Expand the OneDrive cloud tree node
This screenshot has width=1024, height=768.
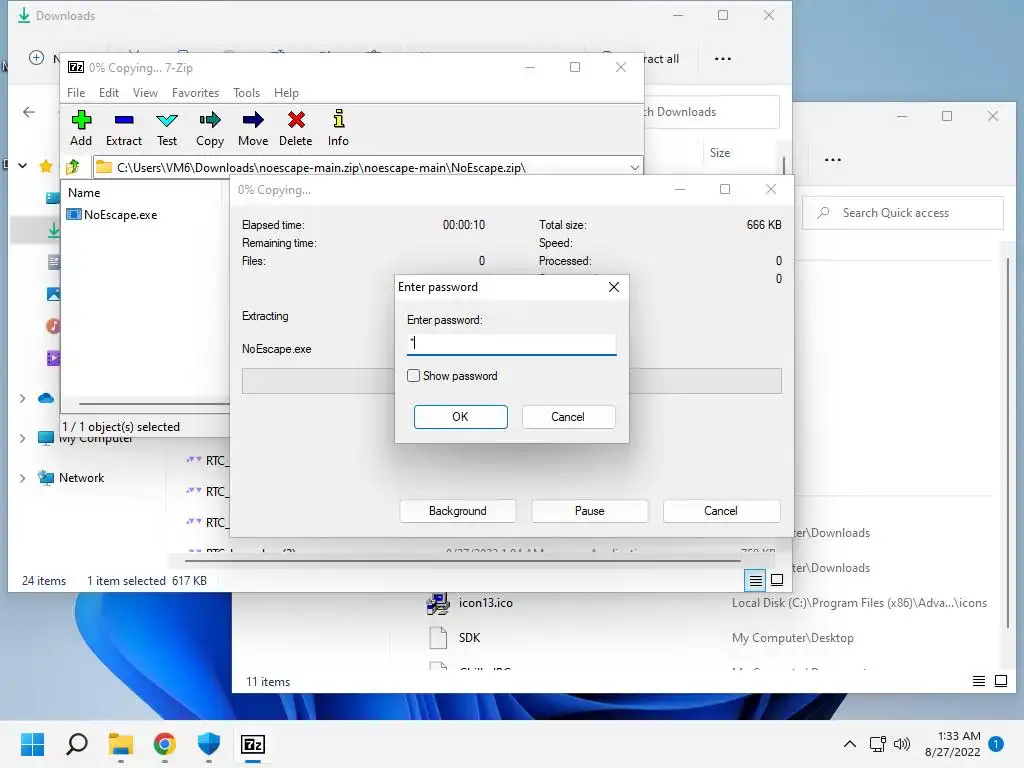[22, 398]
